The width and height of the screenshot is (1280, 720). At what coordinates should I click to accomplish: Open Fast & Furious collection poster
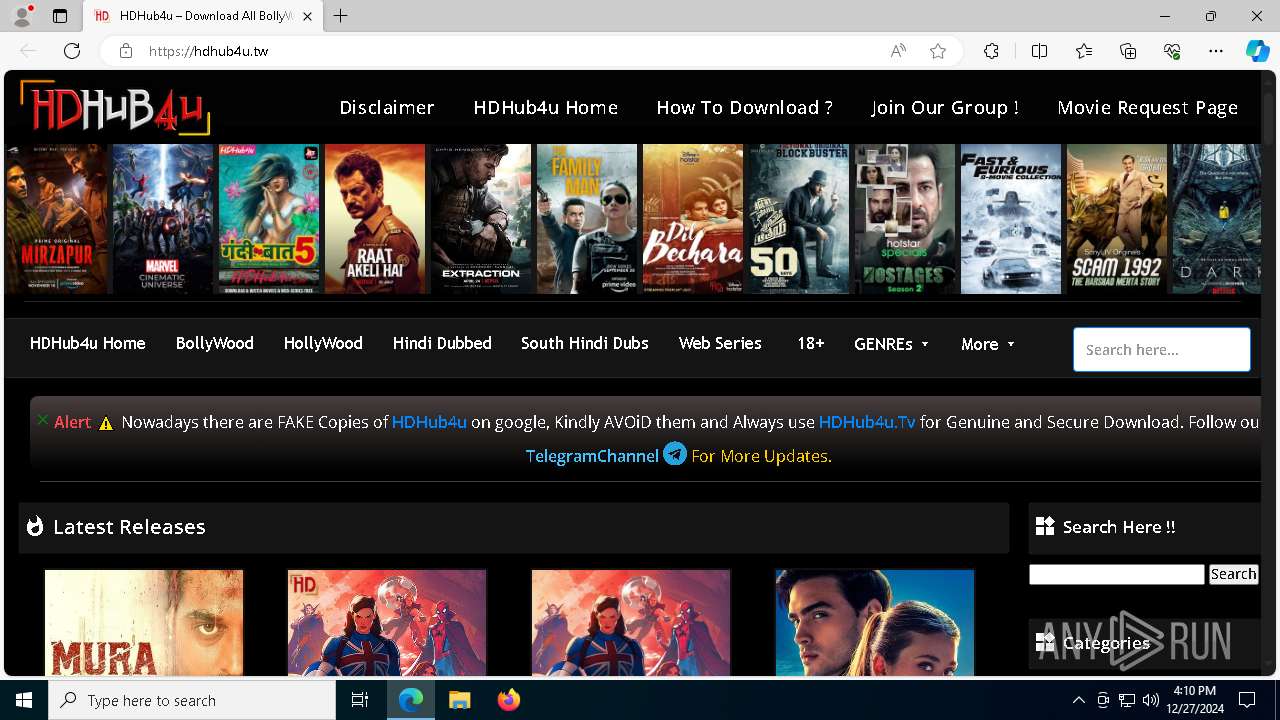click(x=1011, y=219)
